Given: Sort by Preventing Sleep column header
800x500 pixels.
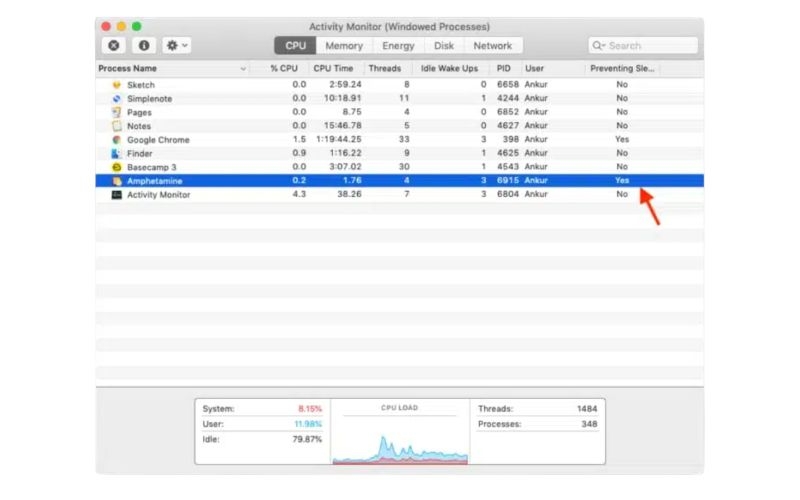Looking at the screenshot, I should (x=622, y=68).
